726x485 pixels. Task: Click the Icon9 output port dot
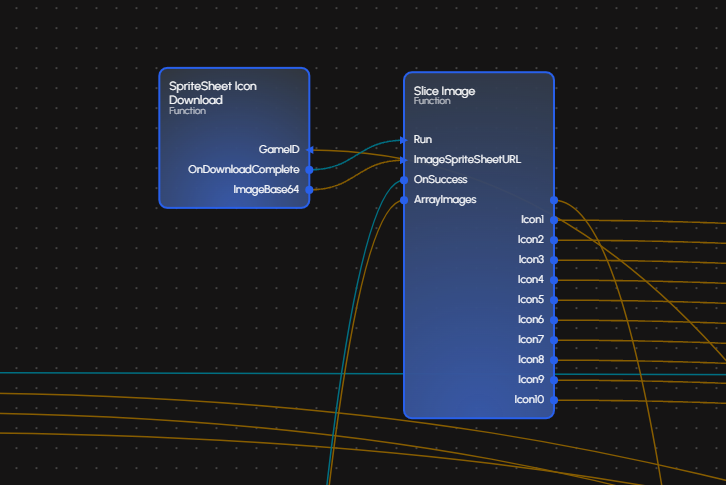coord(554,380)
